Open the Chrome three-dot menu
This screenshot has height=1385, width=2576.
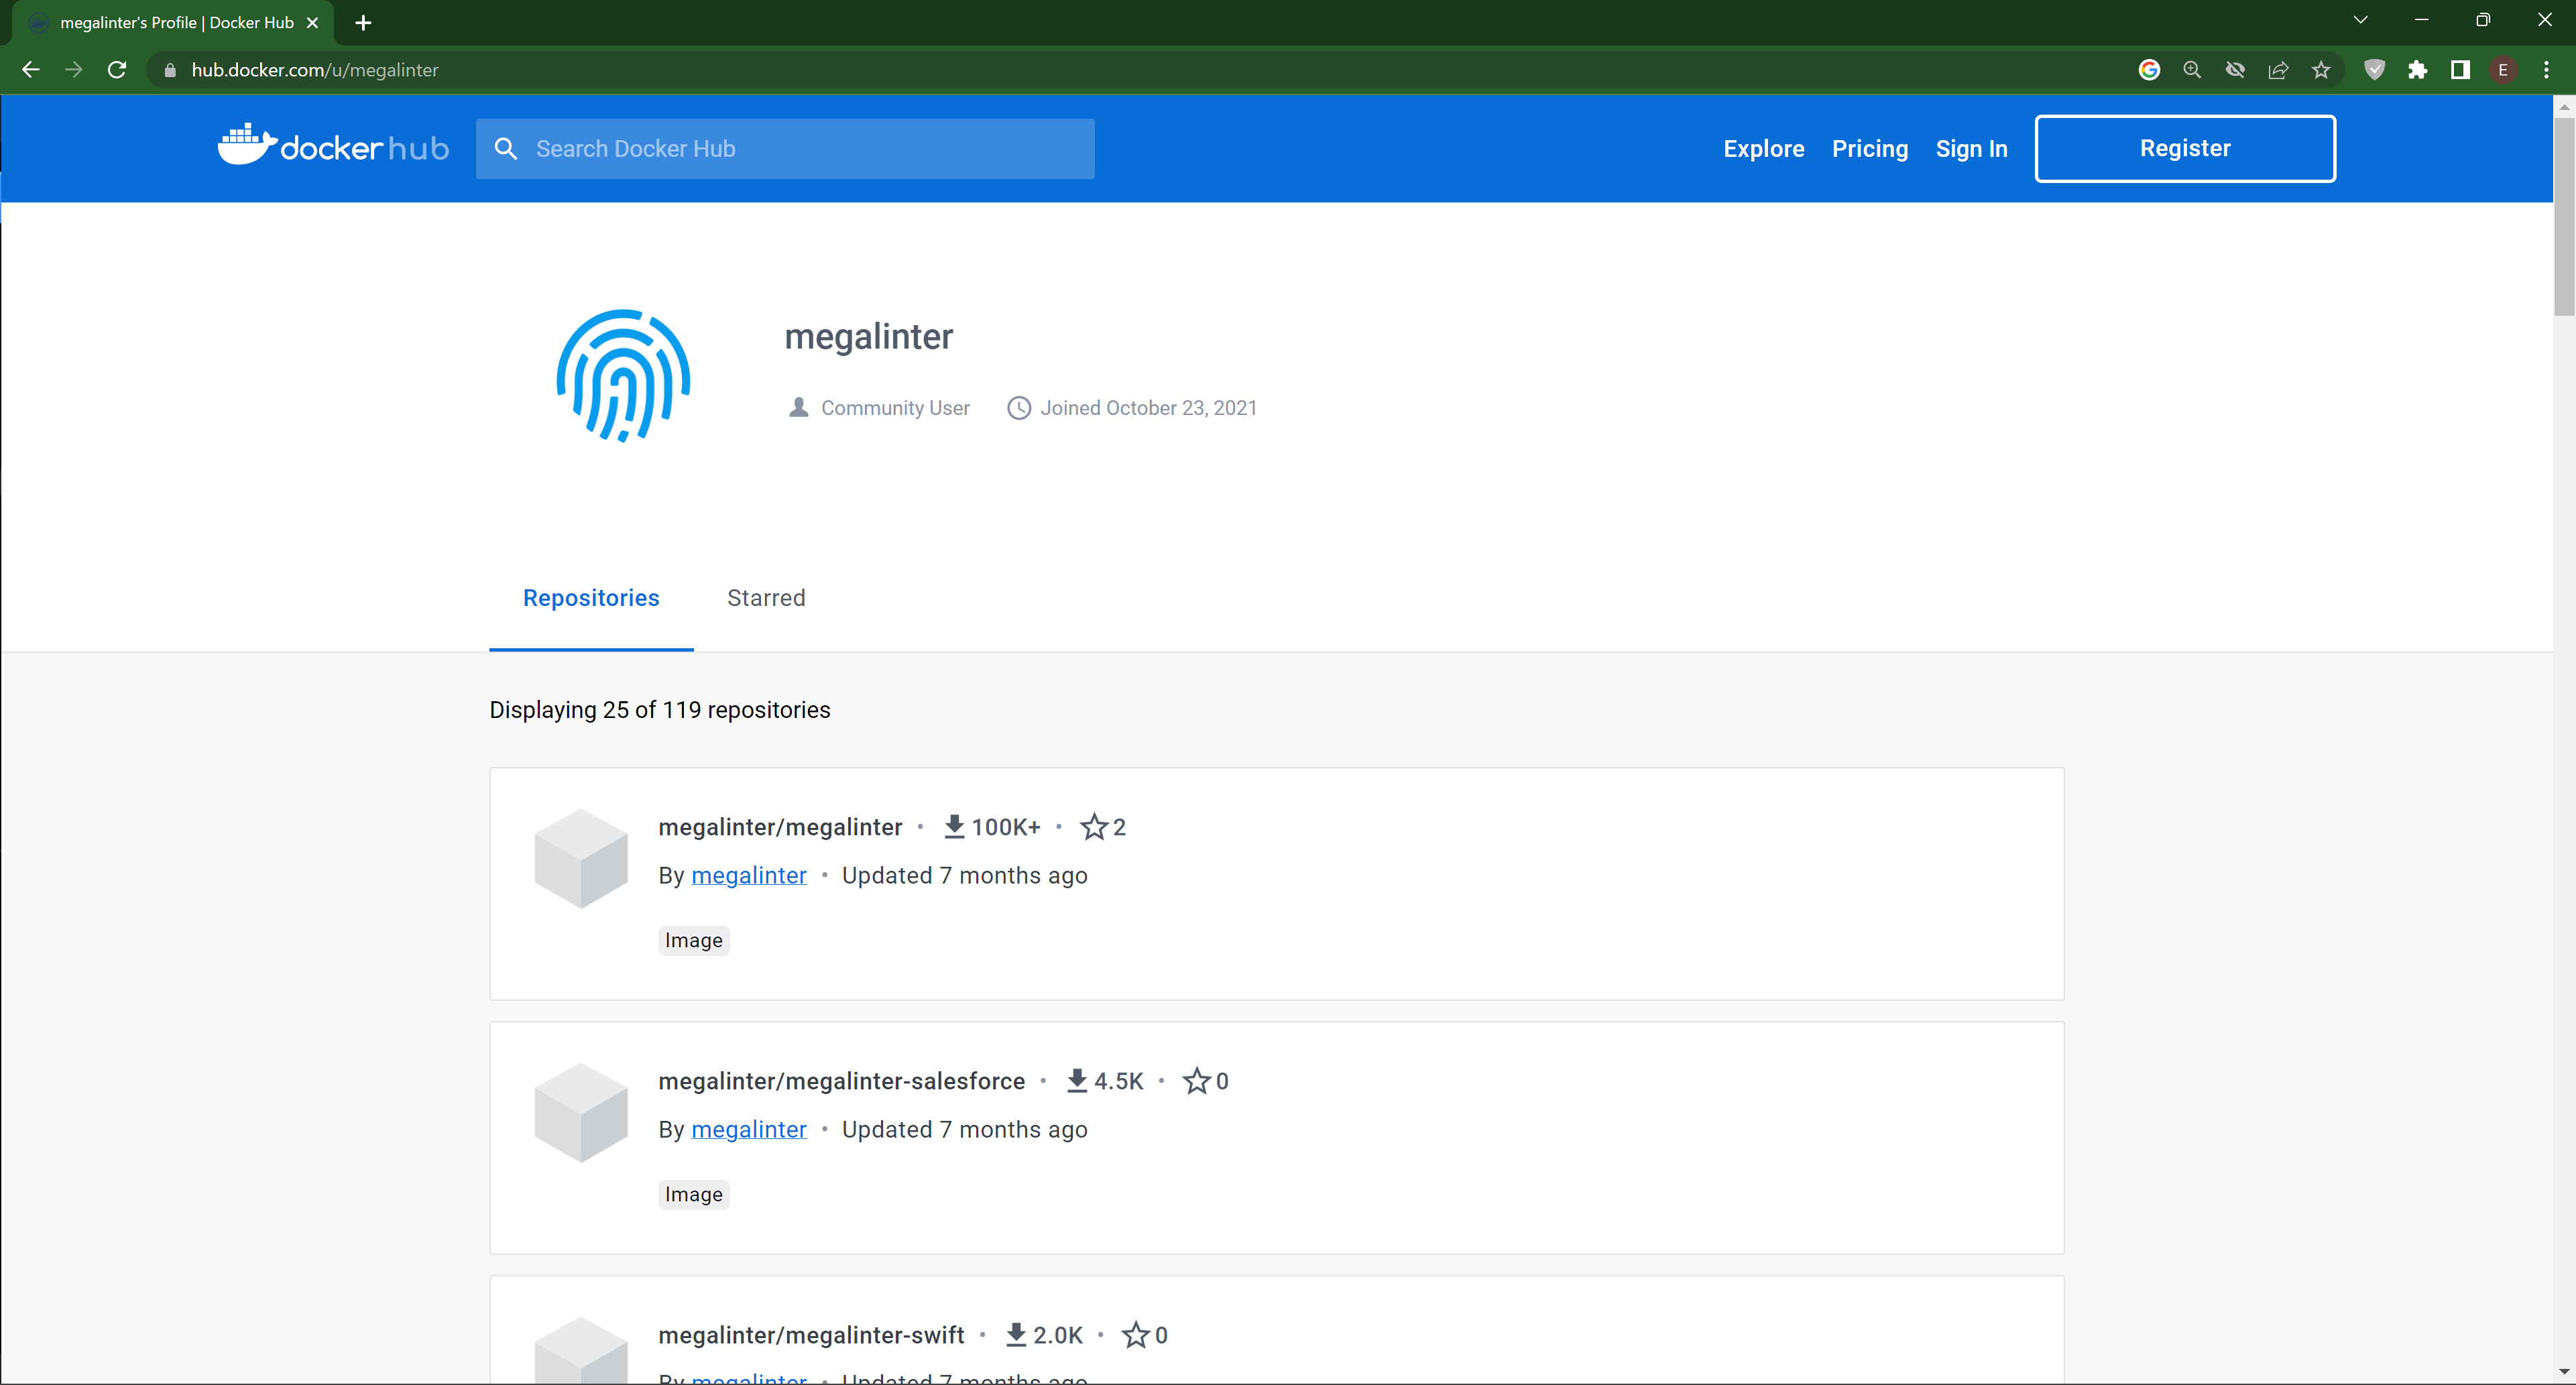click(x=2546, y=70)
